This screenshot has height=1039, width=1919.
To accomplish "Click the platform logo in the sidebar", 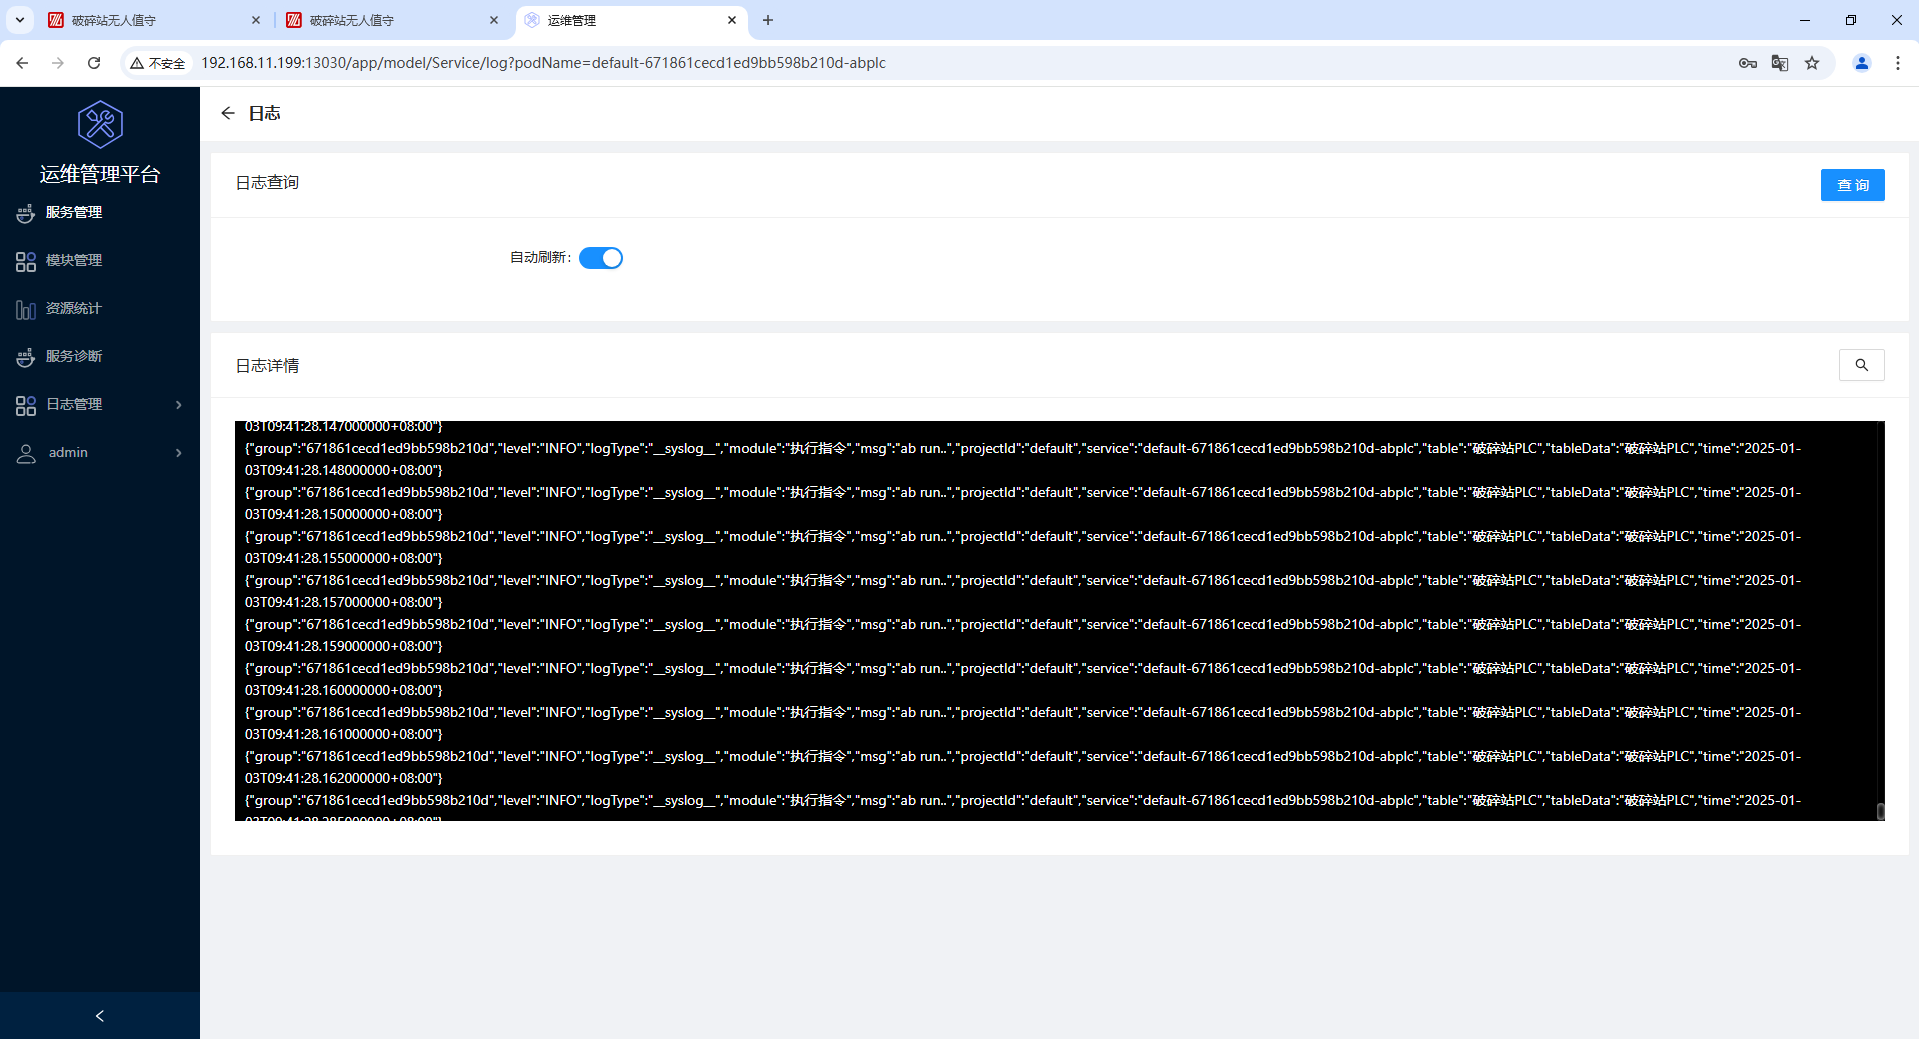I will tap(100, 124).
